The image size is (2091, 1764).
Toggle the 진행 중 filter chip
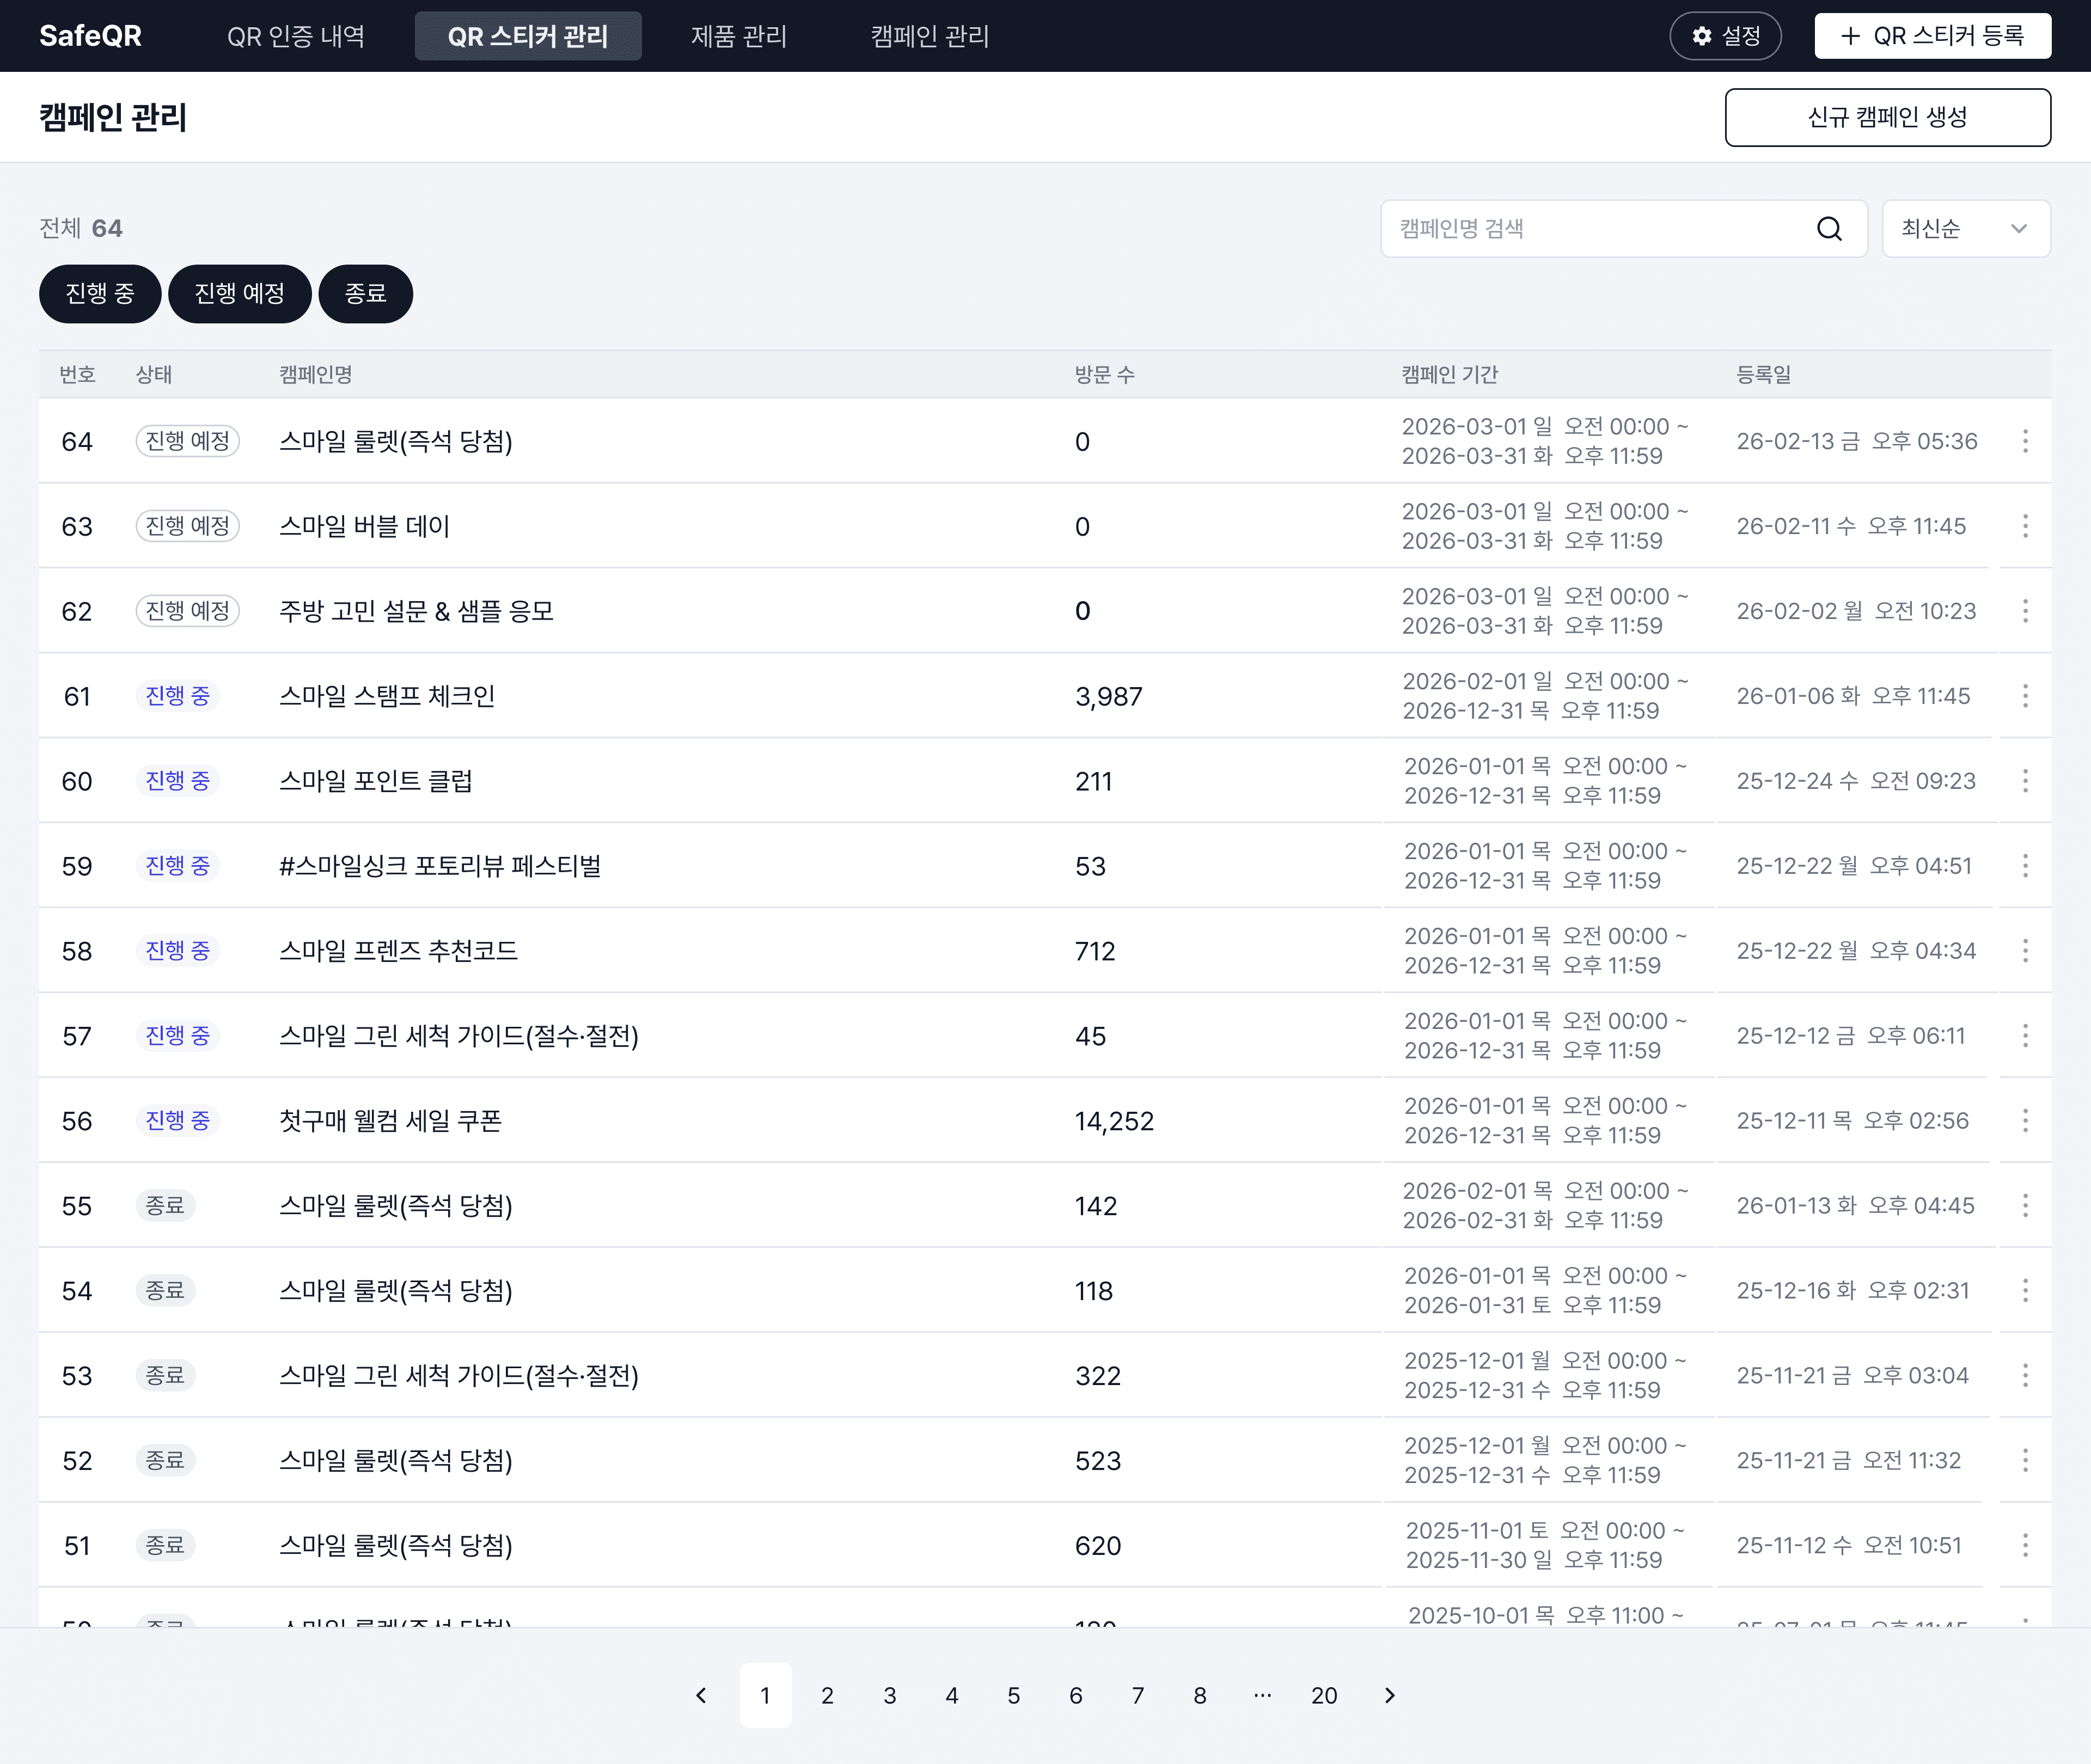(100, 294)
